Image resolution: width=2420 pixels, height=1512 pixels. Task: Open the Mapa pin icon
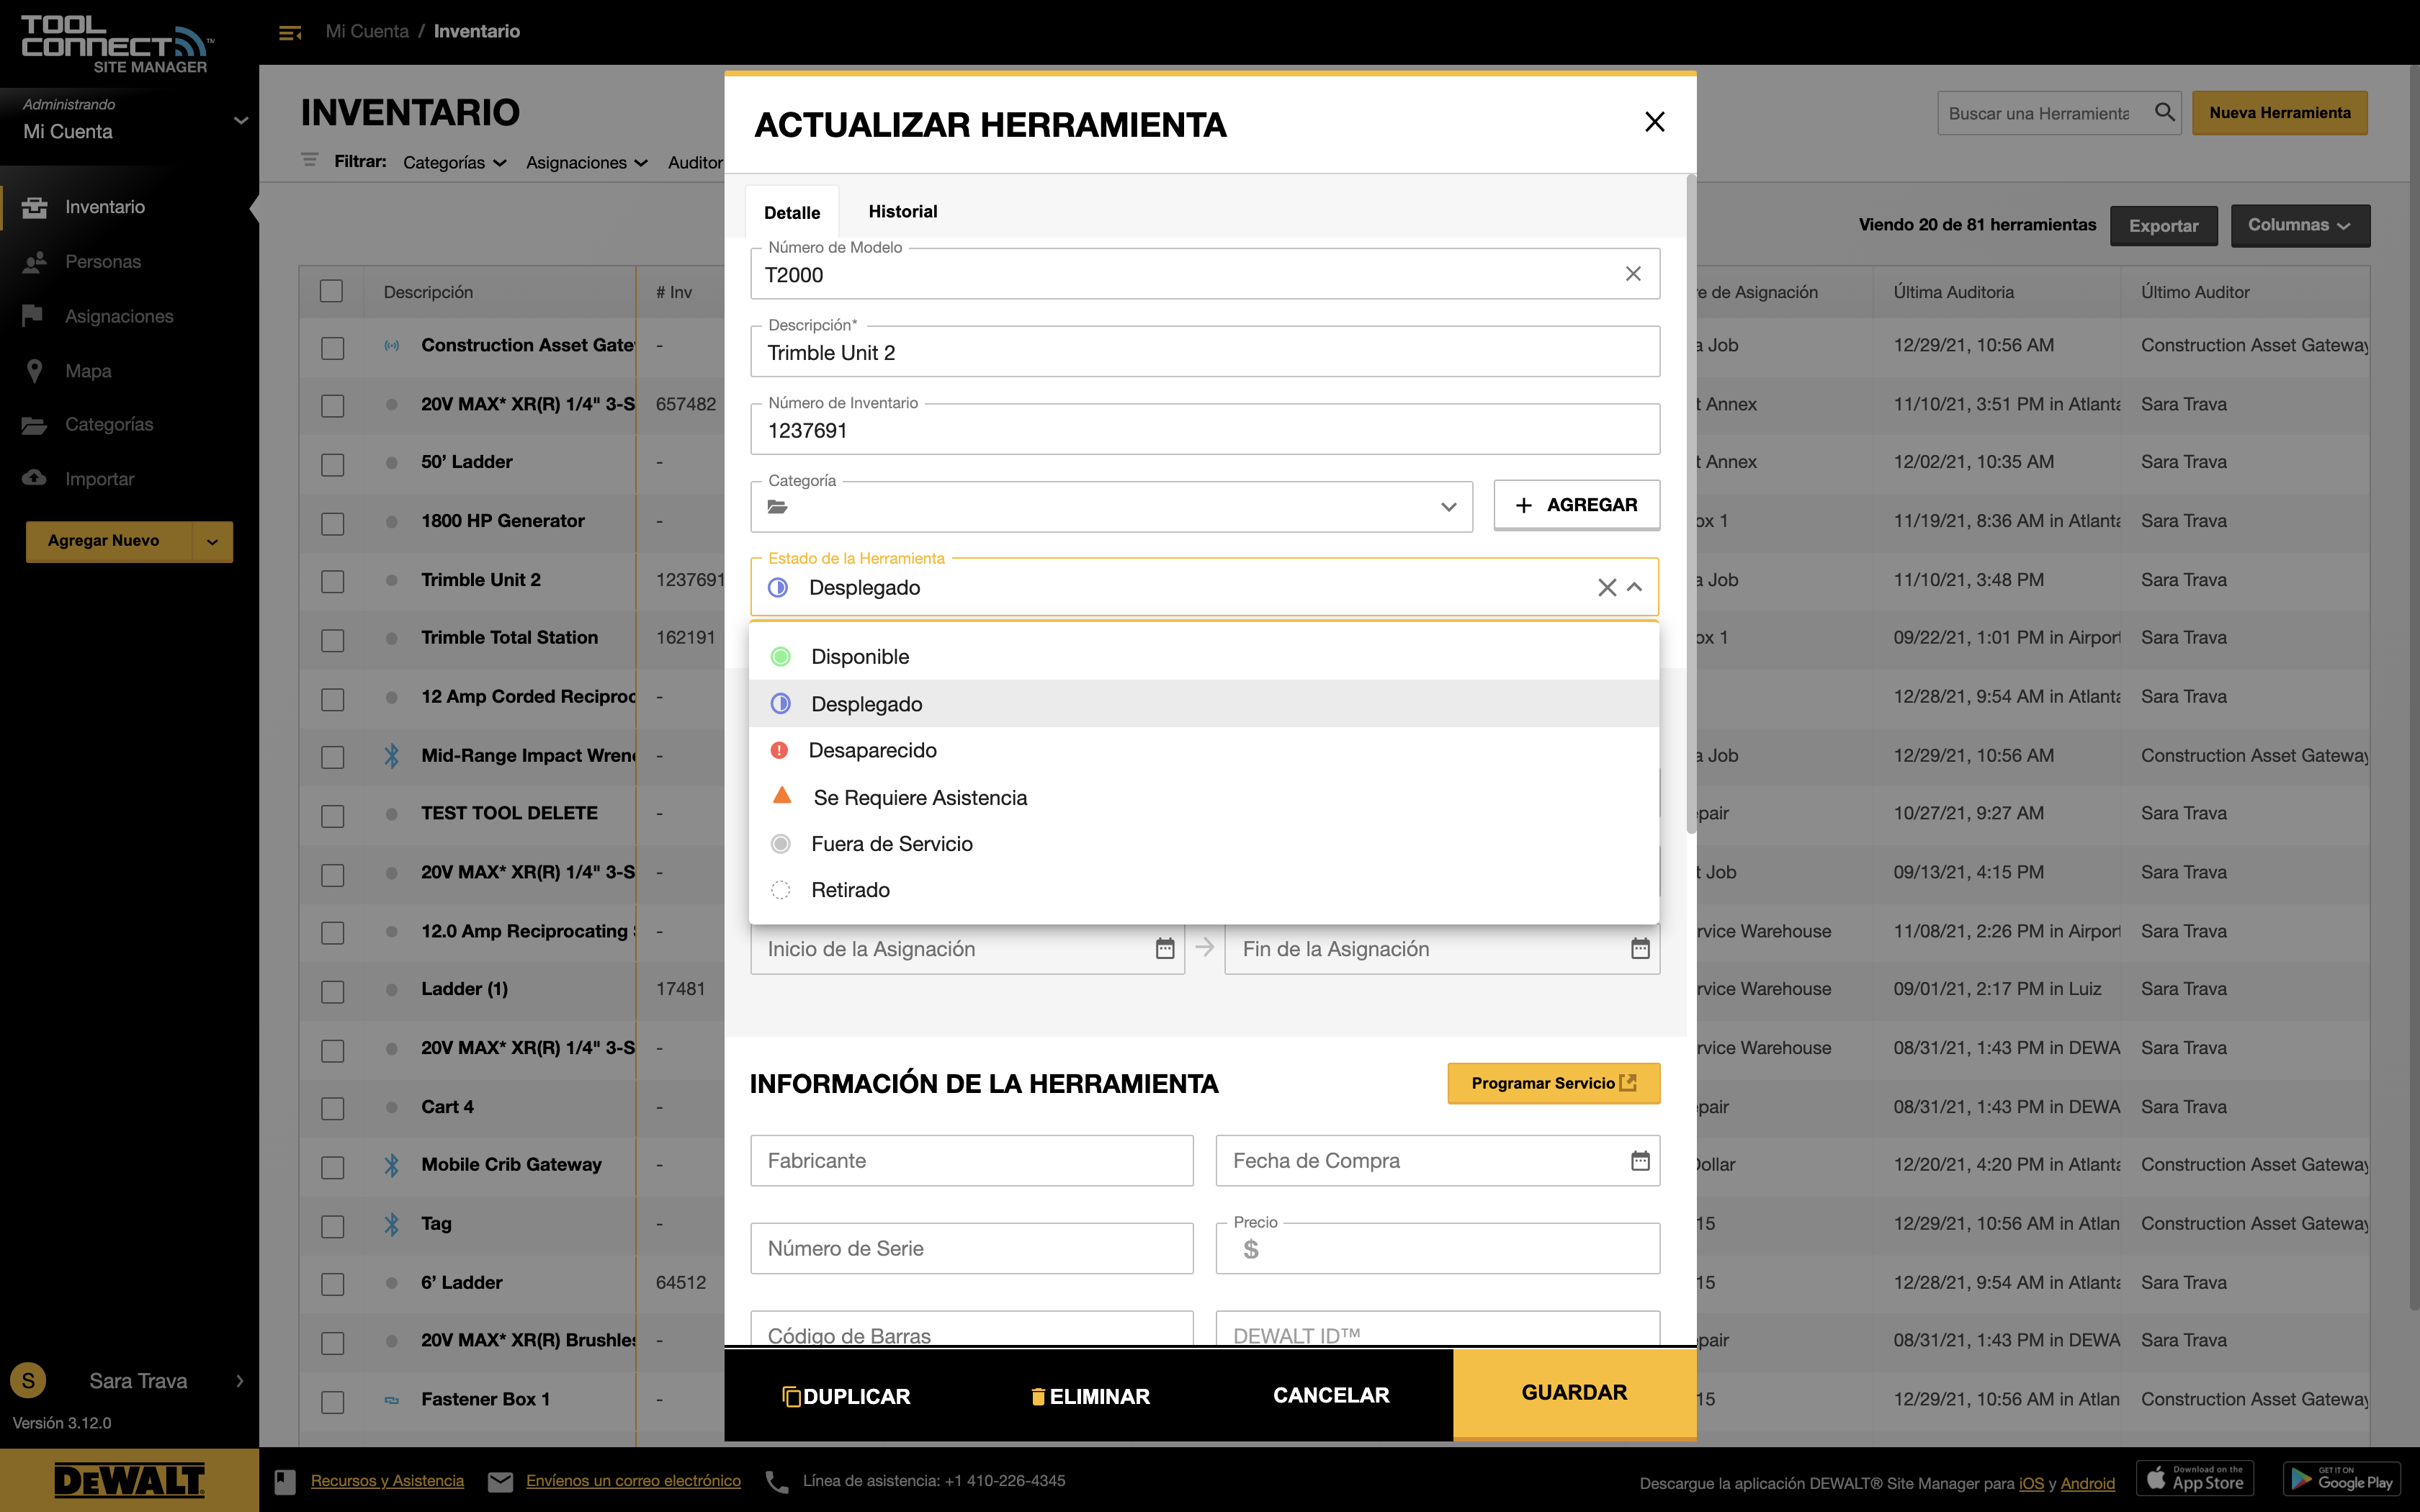pyautogui.click(x=34, y=371)
